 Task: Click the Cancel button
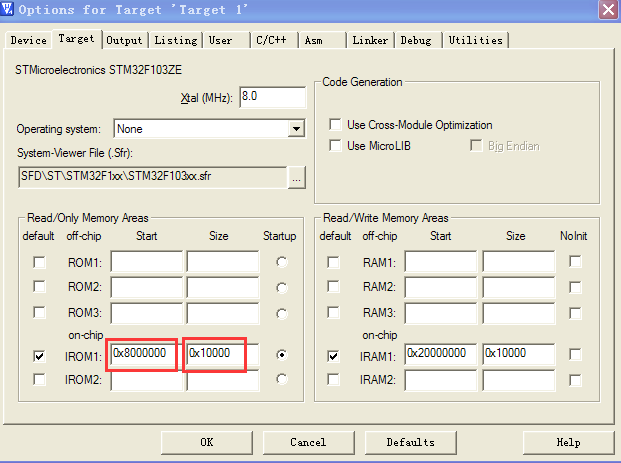click(309, 442)
